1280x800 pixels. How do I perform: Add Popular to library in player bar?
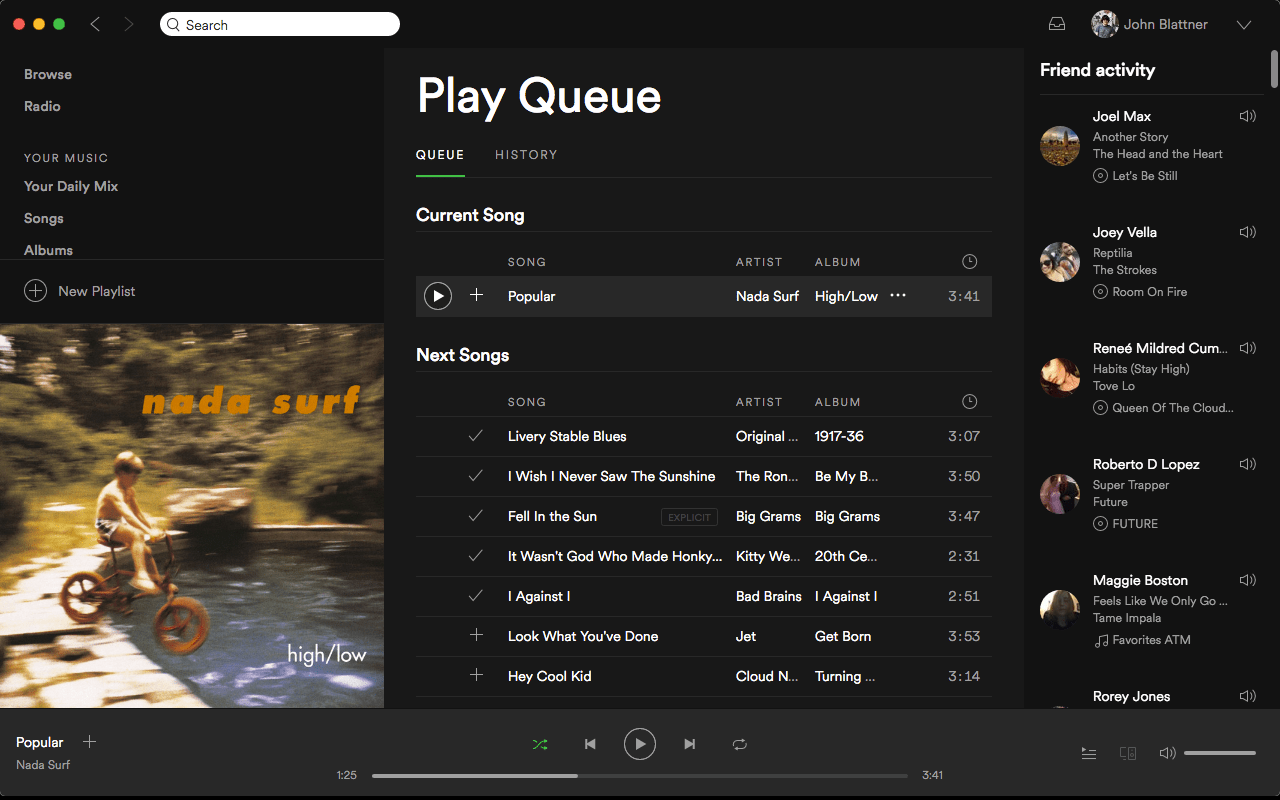(89, 742)
